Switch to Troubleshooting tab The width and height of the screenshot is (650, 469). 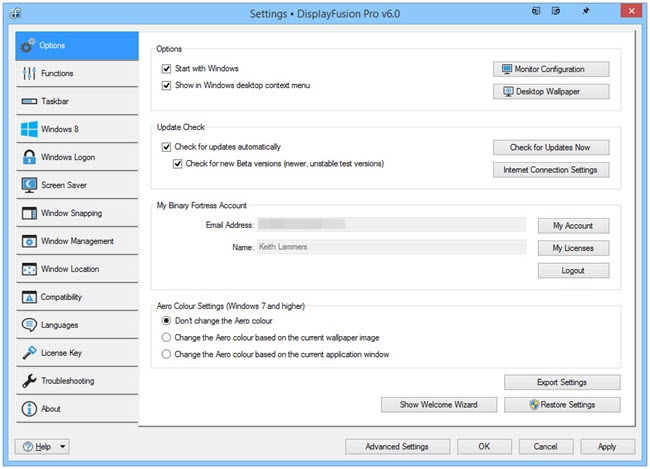point(77,381)
